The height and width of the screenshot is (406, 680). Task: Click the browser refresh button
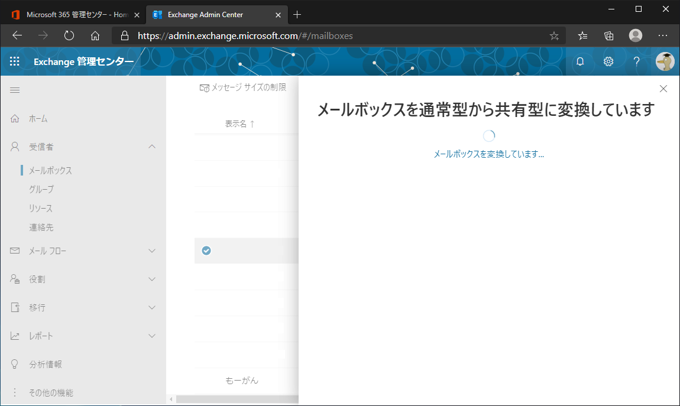69,35
